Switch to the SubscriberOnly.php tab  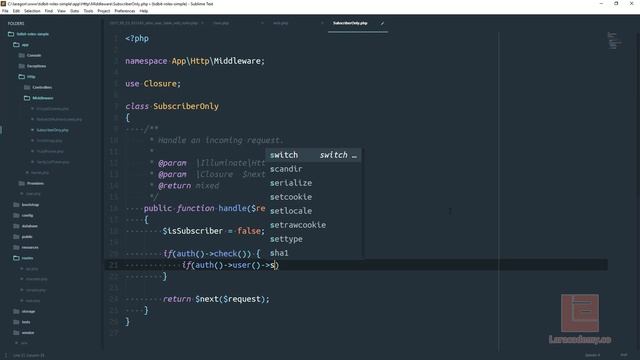[350, 23]
